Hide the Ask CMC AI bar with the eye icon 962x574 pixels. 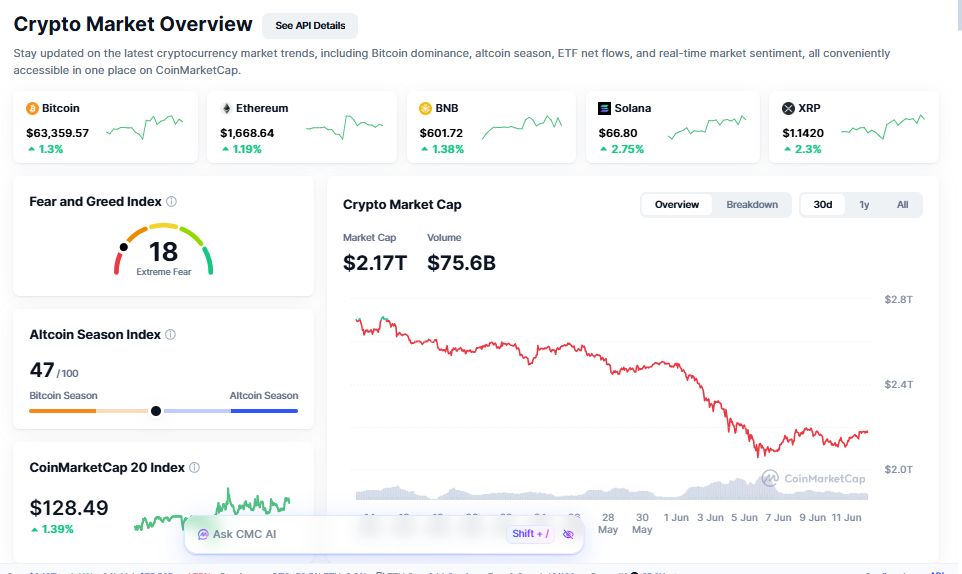(x=568, y=535)
